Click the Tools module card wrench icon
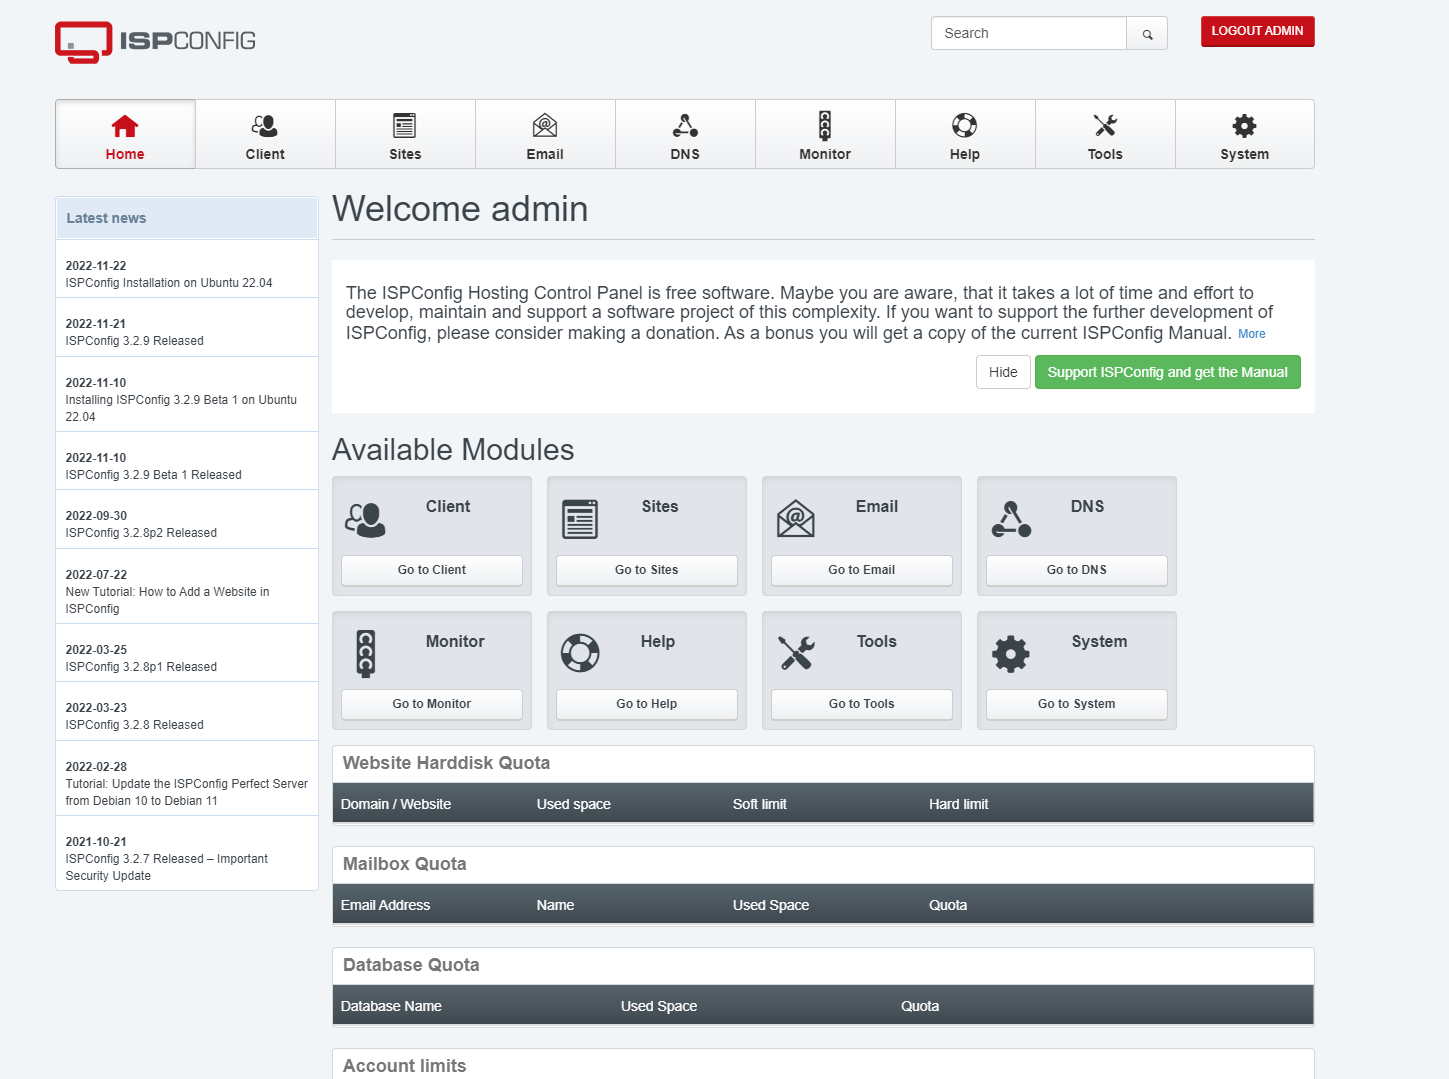Image resolution: width=1449 pixels, height=1079 pixels. pos(796,654)
